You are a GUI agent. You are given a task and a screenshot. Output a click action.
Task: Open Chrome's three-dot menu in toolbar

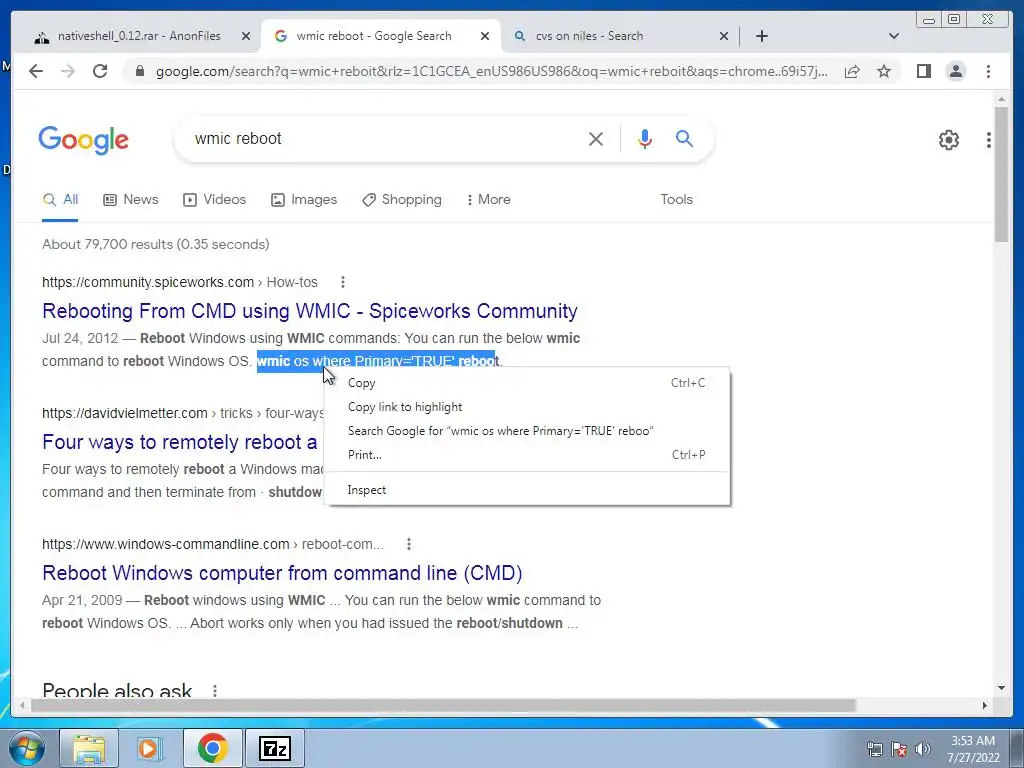[988, 71]
